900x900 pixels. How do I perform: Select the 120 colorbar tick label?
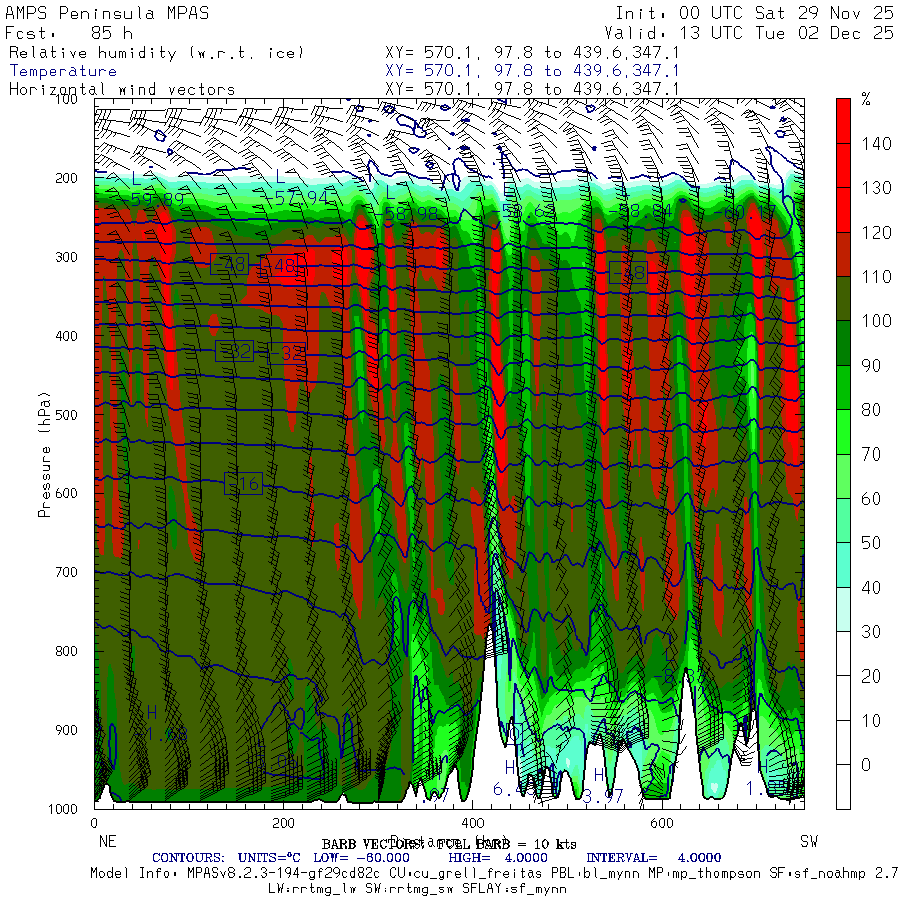pos(876,232)
